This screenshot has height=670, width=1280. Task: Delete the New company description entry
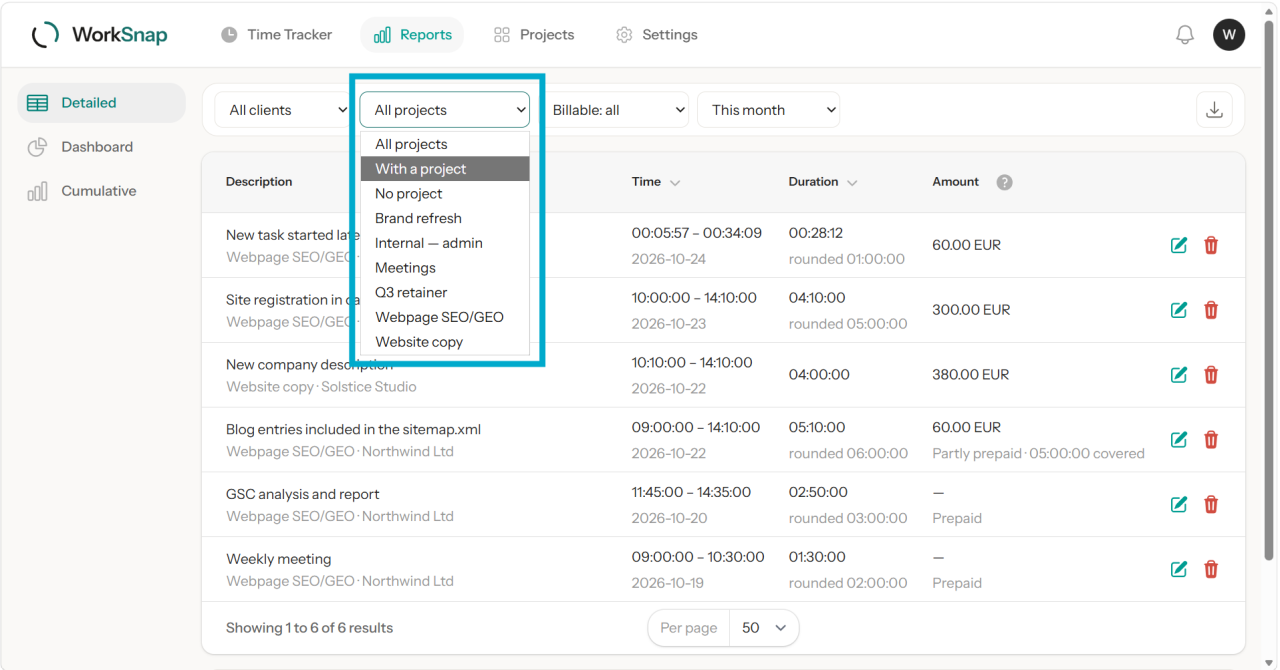click(1211, 375)
